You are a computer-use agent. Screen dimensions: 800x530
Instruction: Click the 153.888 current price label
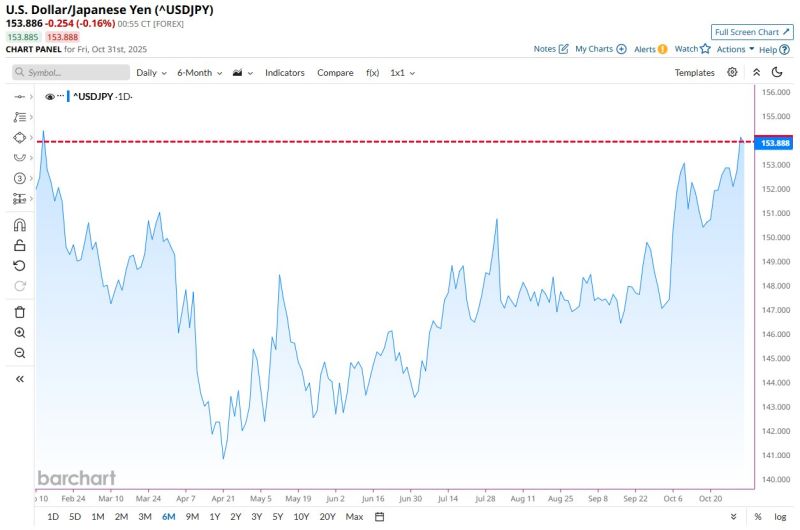(774, 143)
